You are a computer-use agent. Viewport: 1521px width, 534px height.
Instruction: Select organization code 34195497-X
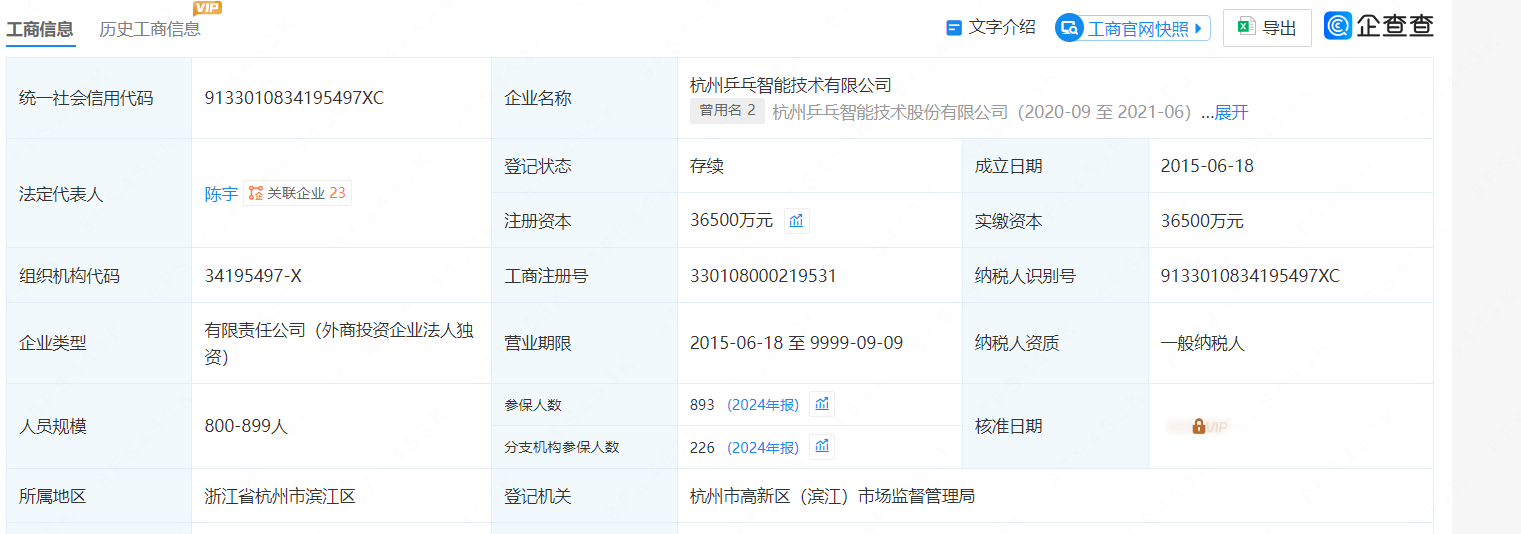(x=253, y=275)
